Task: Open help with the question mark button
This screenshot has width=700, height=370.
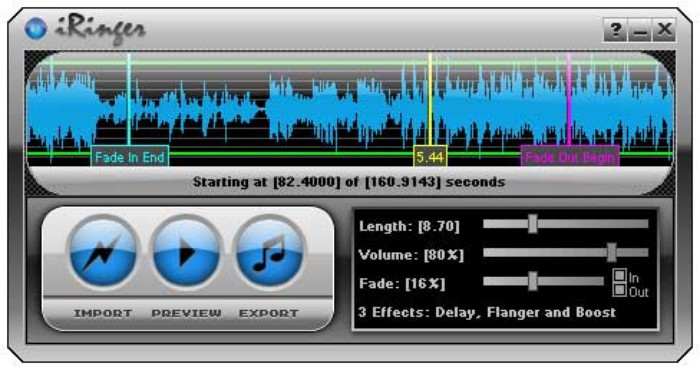Action: point(616,30)
